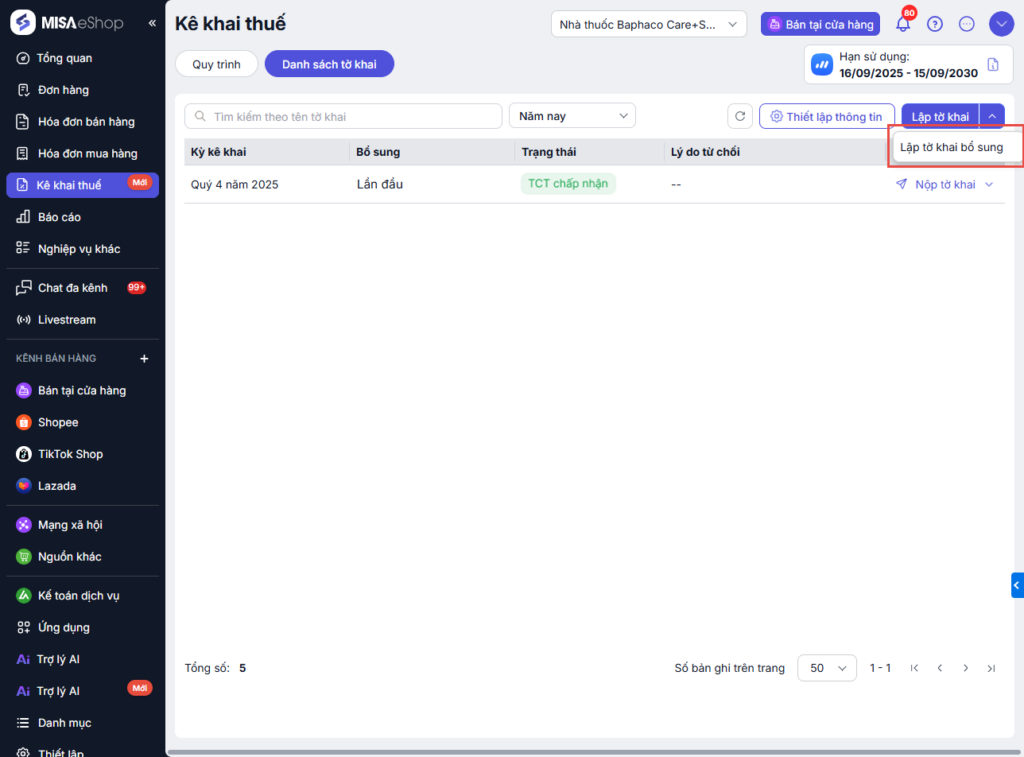The image size is (1024, 757).
Task: Click the Lập tờ khai button
Action: [x=940, y=116]
